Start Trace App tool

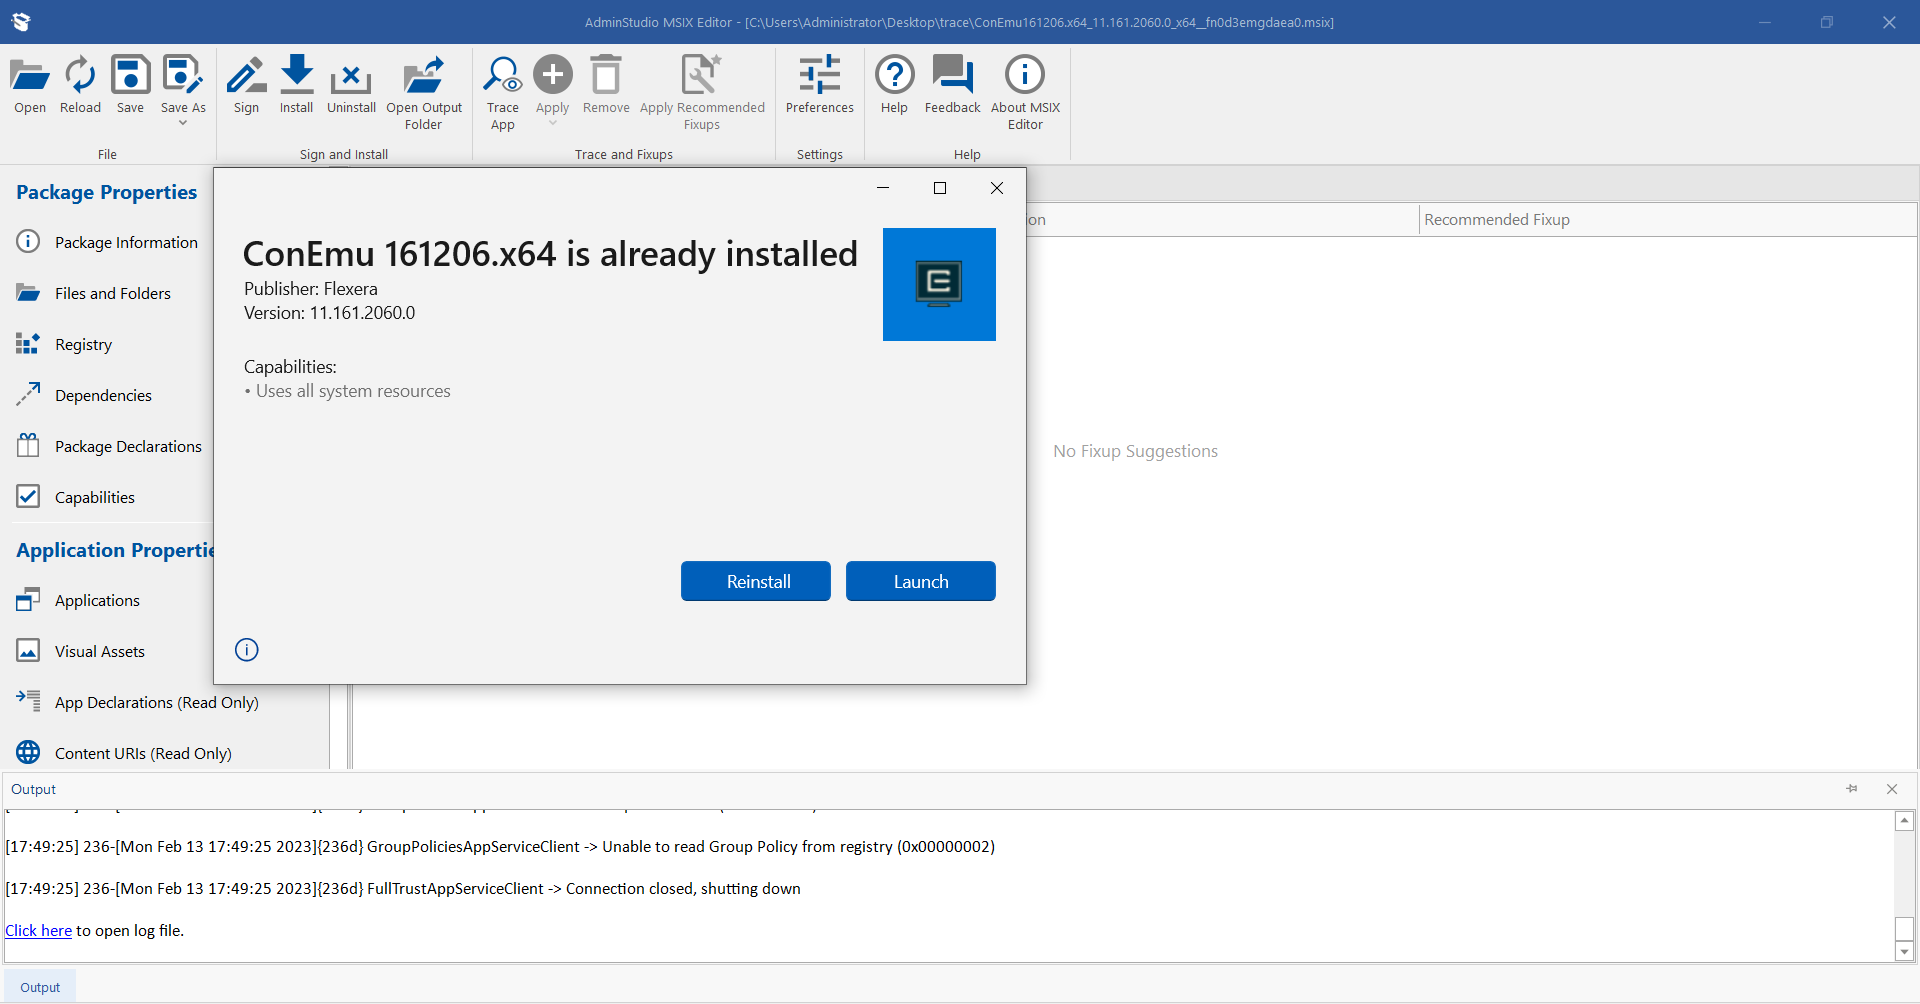tap(502, 77)
